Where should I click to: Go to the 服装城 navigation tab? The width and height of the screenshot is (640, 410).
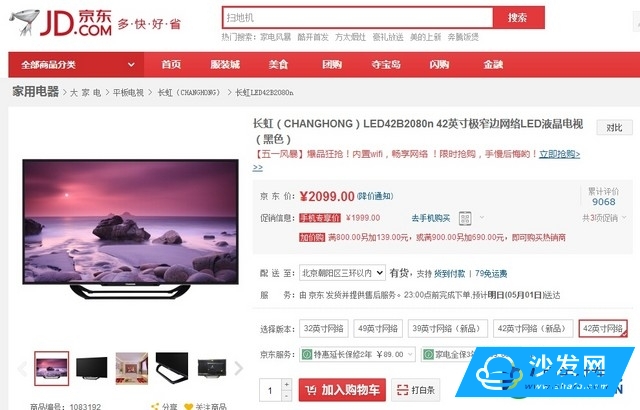pyautogui.click(x=225, y=64)
